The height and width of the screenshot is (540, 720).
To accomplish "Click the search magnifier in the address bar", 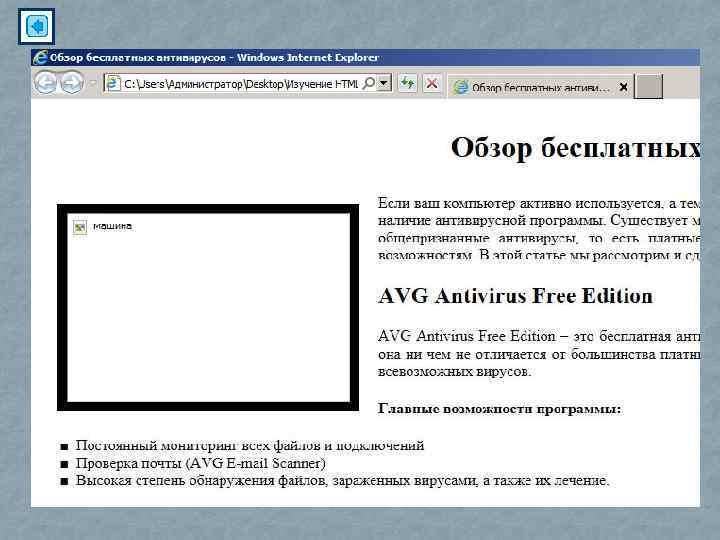I will click(x=369, y=83).
